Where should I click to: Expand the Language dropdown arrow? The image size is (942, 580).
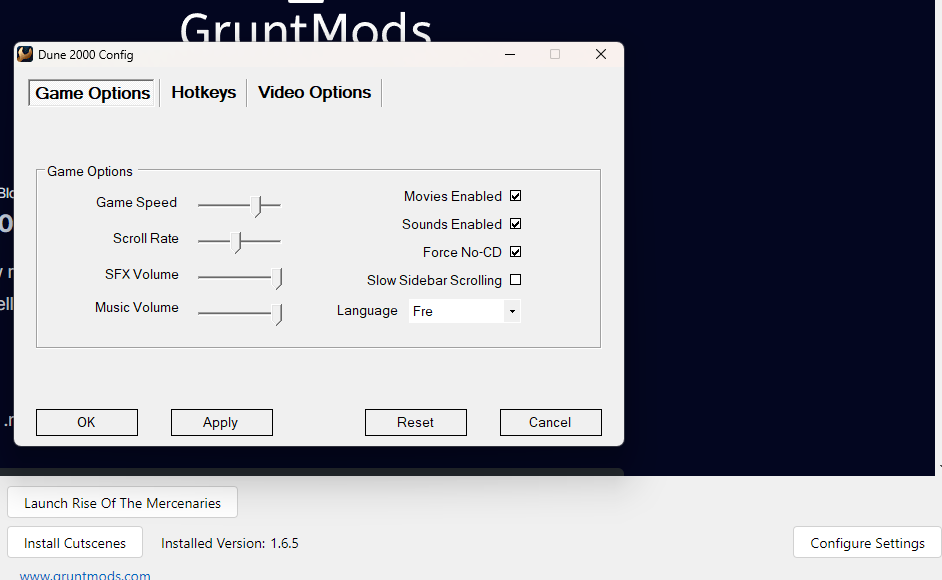(x=512, y=311)
